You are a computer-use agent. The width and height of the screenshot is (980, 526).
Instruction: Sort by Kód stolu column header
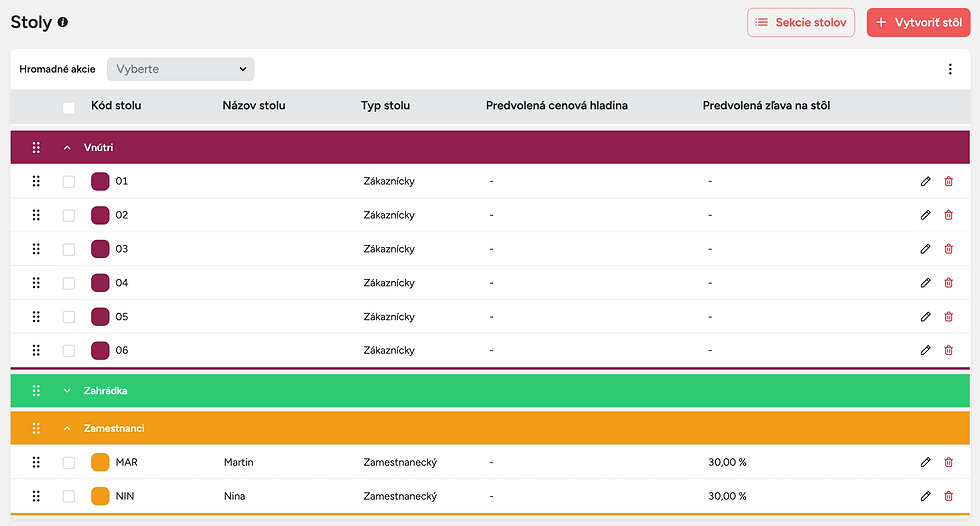tap(116, 106)
